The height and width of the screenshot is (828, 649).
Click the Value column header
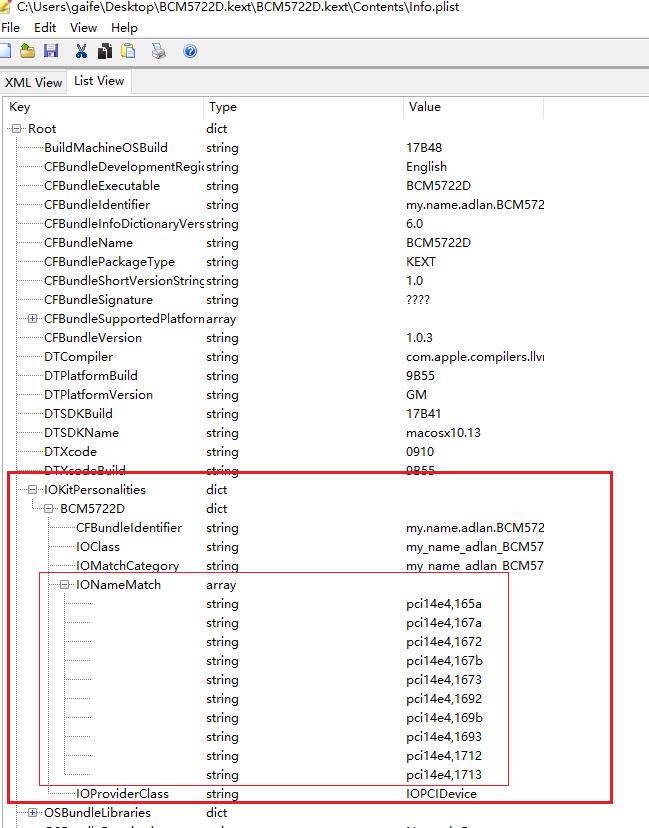click(x=424, y=107)
